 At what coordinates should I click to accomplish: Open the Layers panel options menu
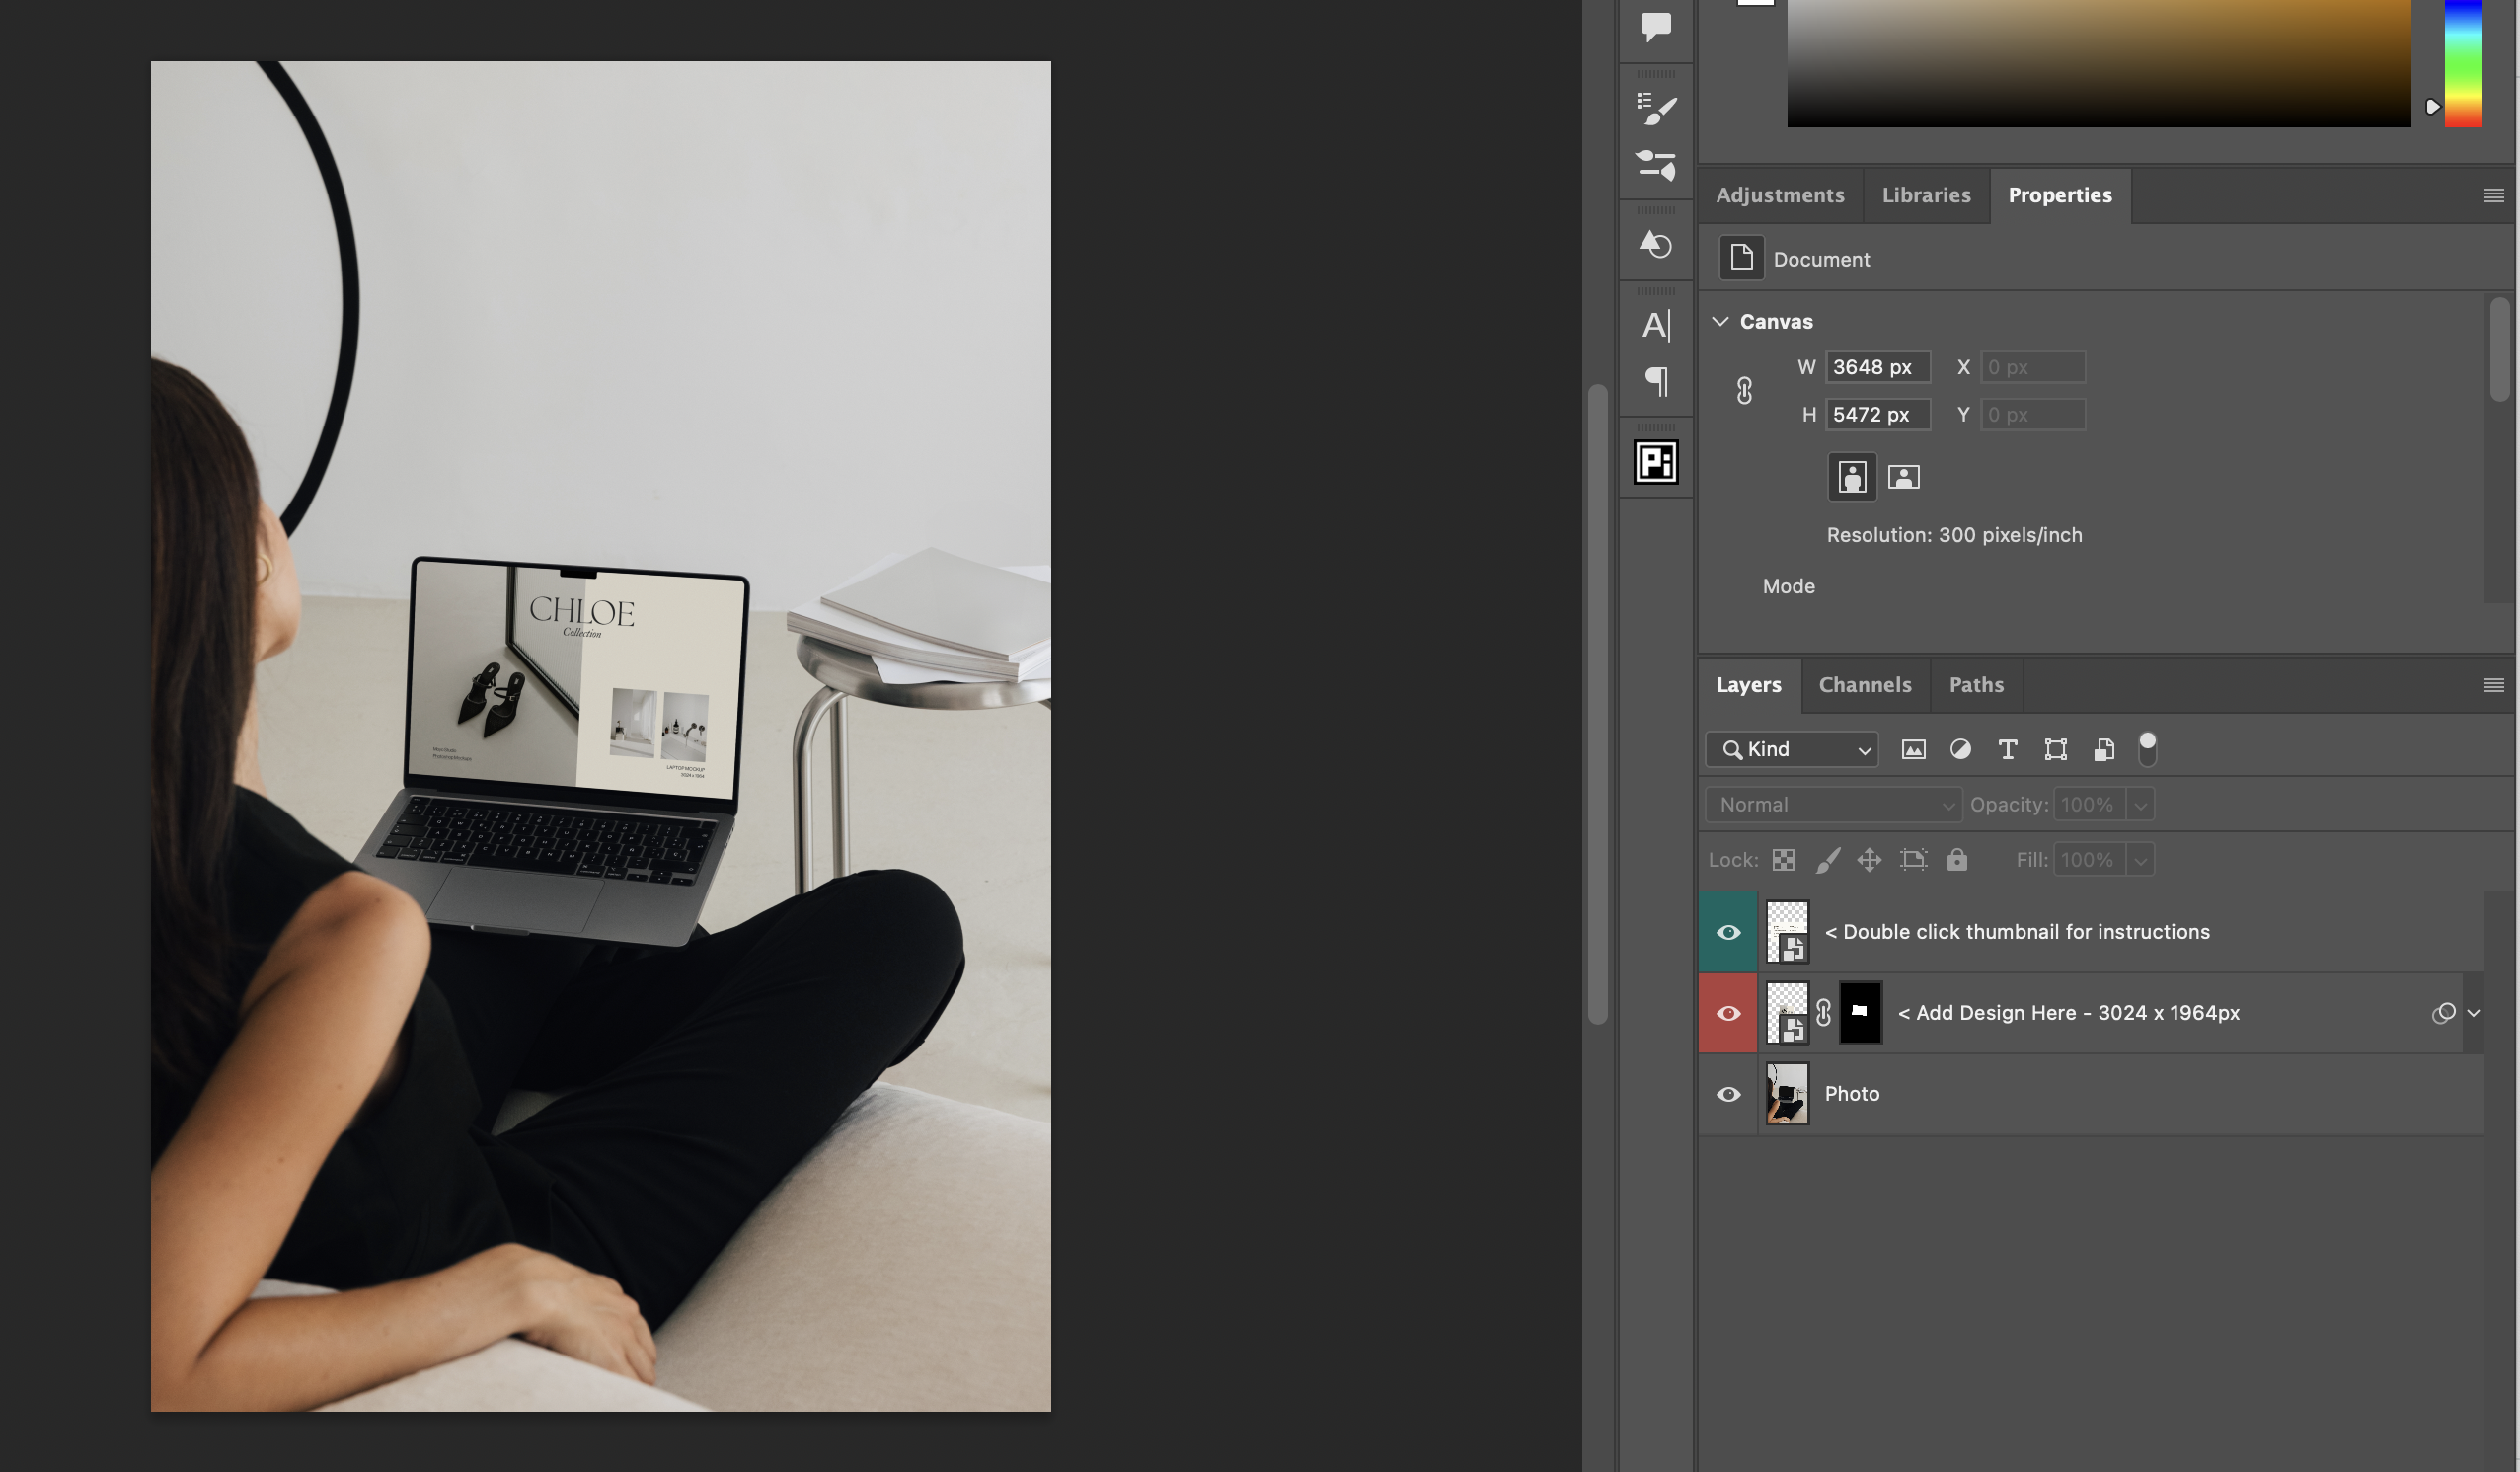[2493, 685]
